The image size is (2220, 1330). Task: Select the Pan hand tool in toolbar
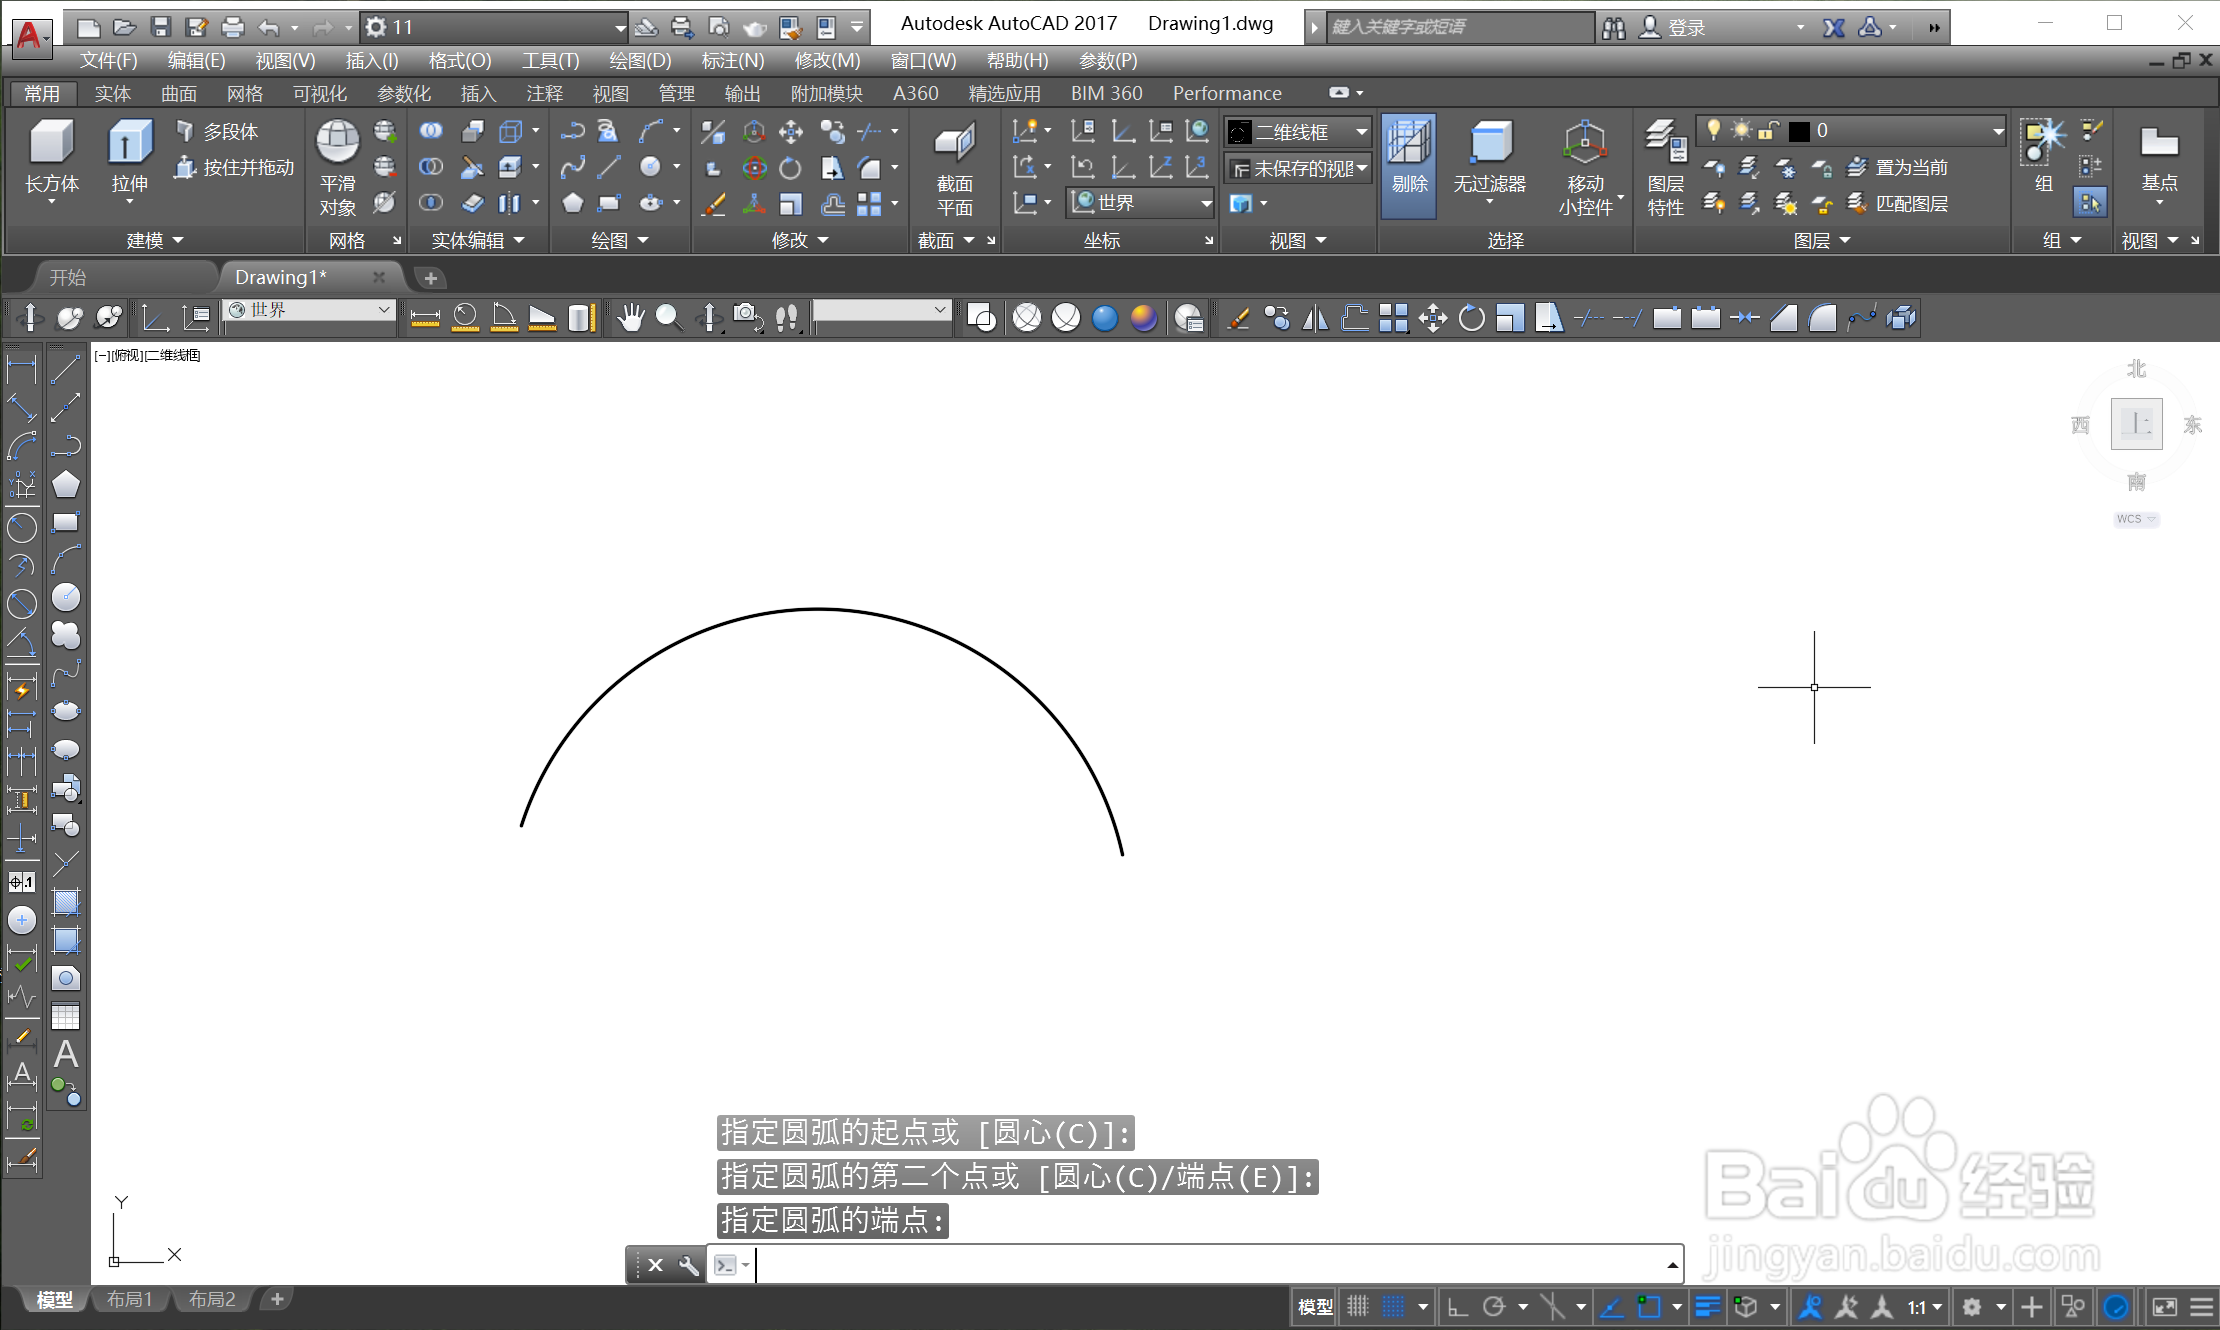tap(630, 318)
